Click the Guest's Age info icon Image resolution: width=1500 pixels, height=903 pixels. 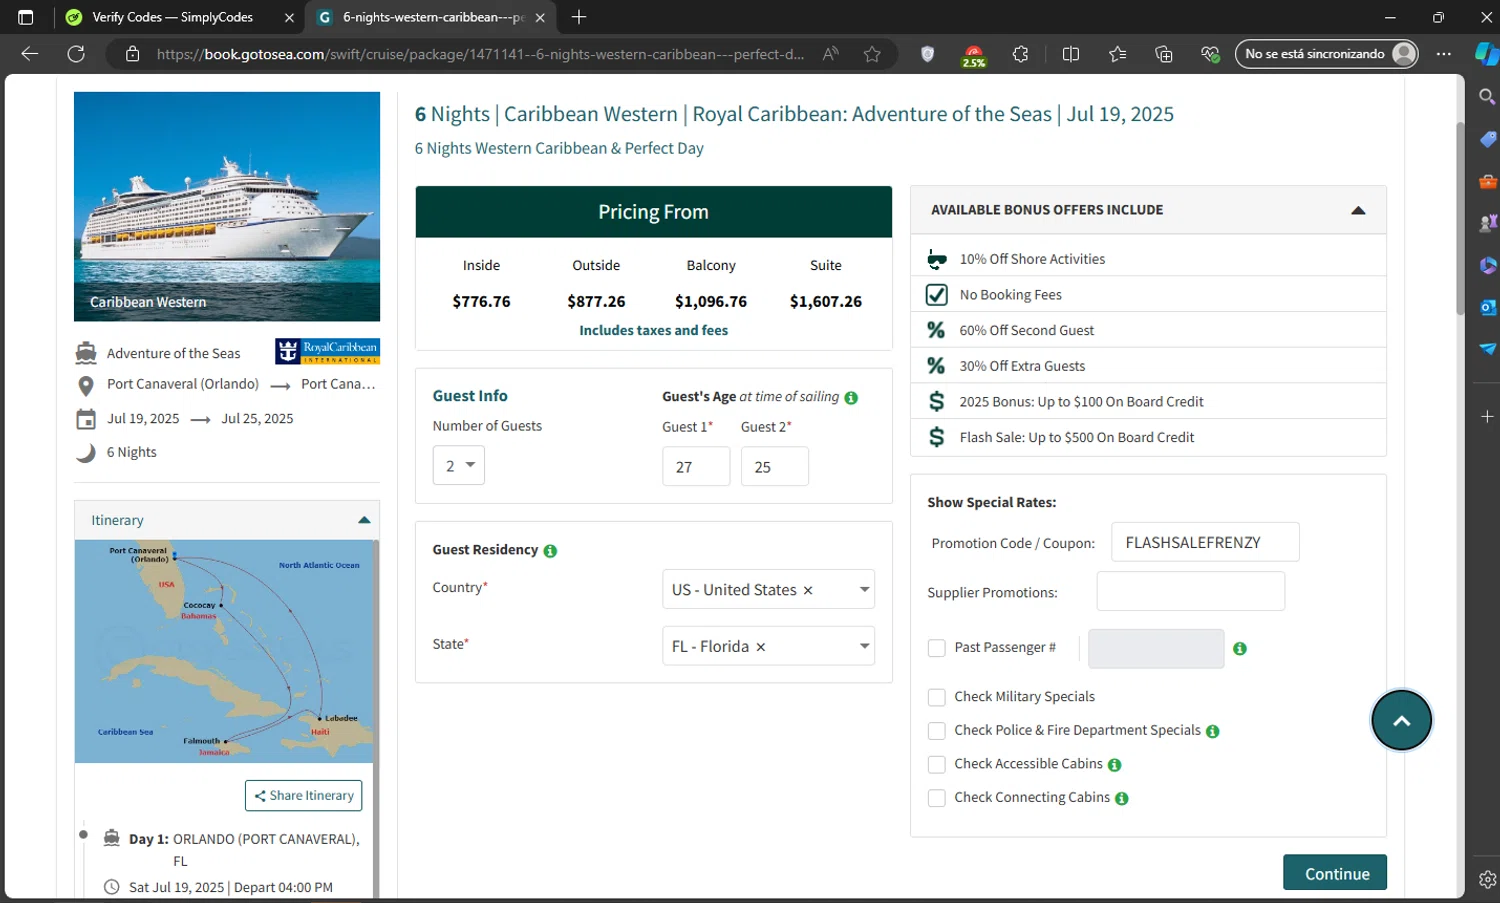click(x=851, y=398)
